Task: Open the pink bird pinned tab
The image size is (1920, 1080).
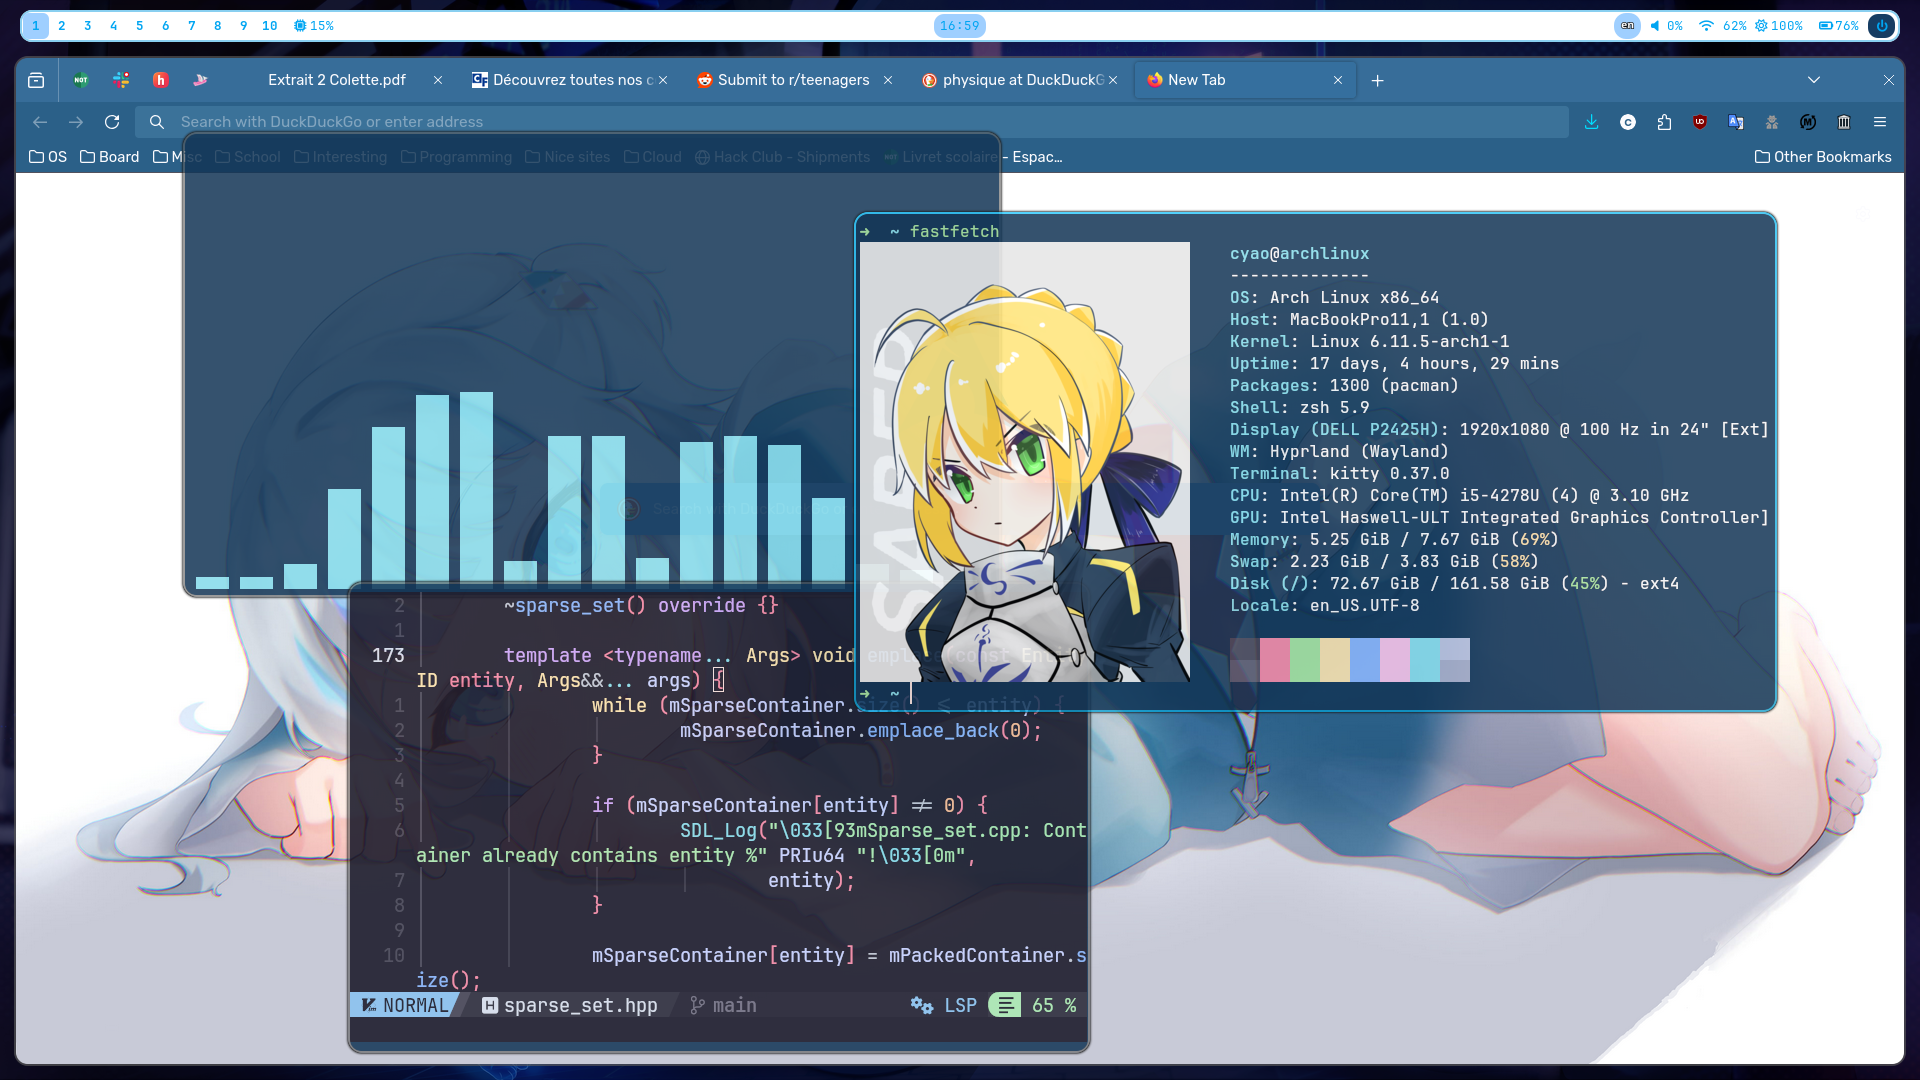Action: [200, 80]
